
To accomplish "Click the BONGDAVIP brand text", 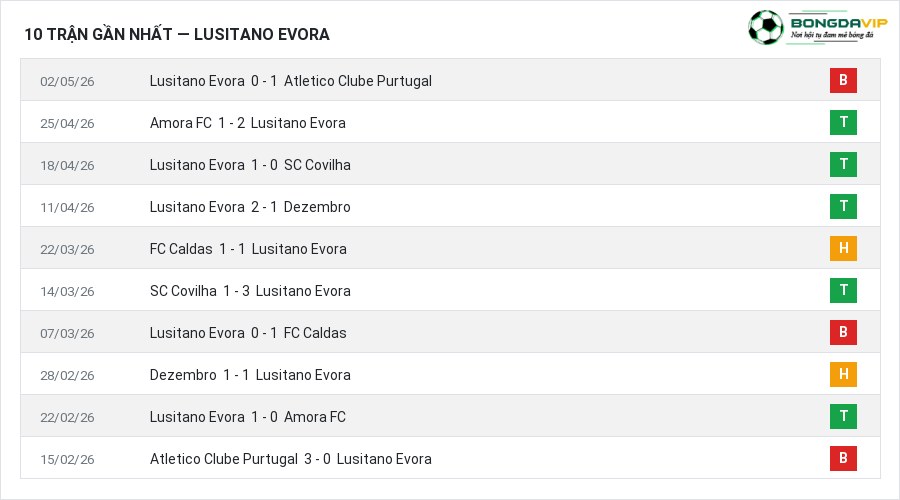I will click(839, 23).
